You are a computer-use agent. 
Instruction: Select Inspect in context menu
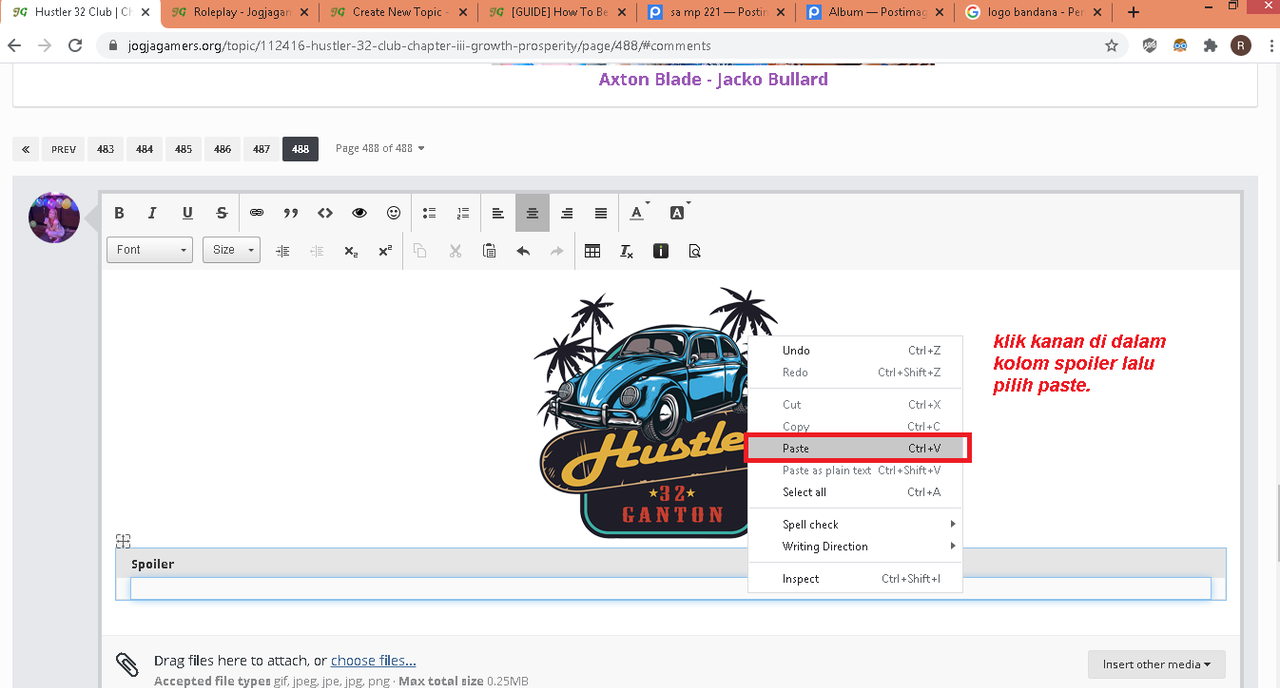[x=855, y=578]
